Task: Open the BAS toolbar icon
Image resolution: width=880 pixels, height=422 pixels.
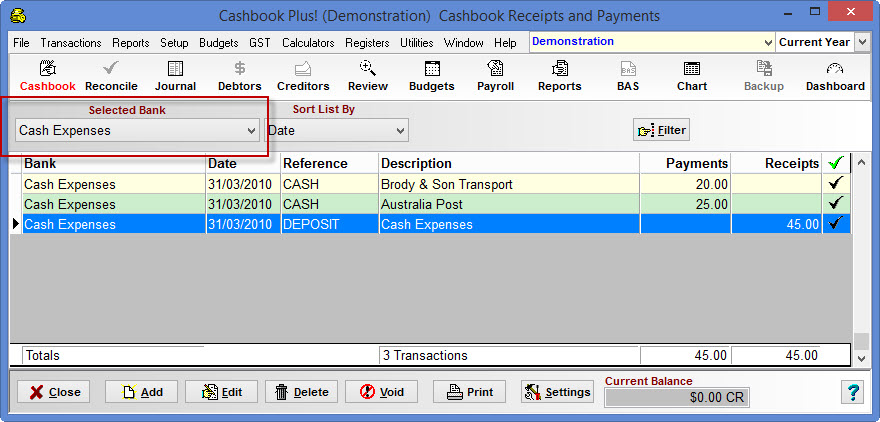Action: point(627,77)
